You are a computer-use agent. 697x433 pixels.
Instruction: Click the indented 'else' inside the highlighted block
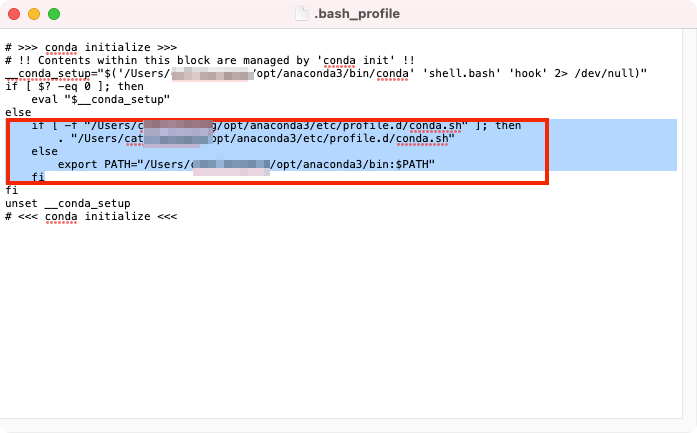(x=44, y=152)
